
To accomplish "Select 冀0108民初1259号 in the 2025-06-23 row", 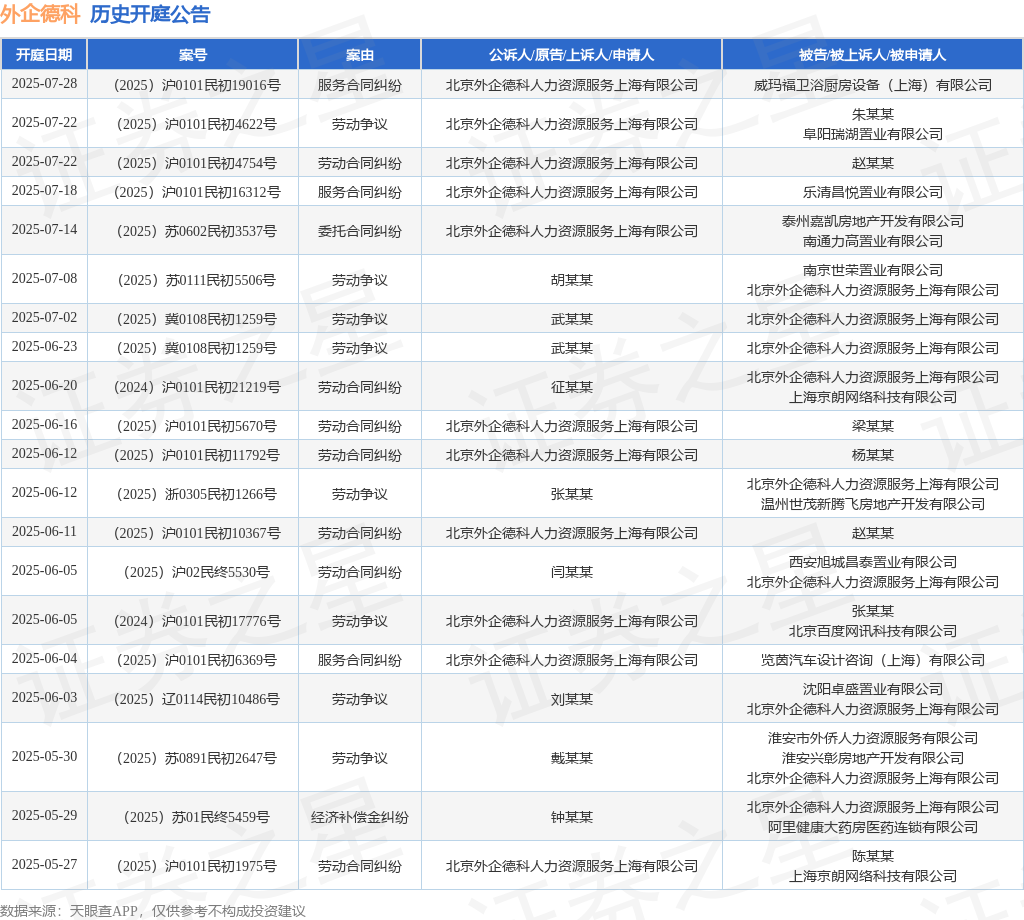I will (220, 348).
